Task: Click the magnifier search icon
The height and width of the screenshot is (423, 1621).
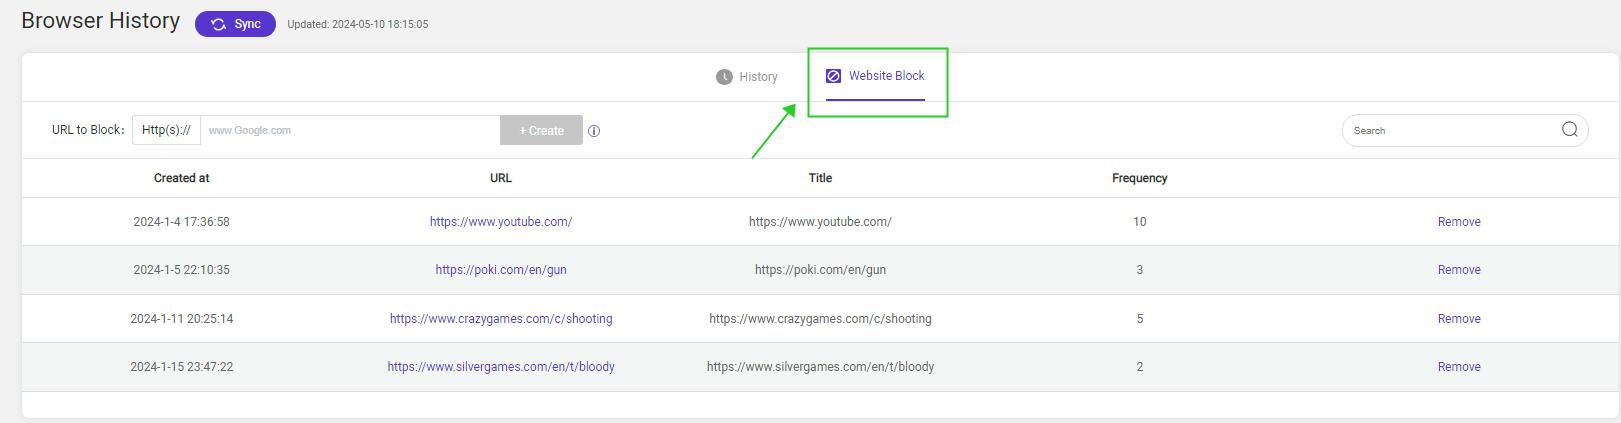Action: coord(1569,129)
